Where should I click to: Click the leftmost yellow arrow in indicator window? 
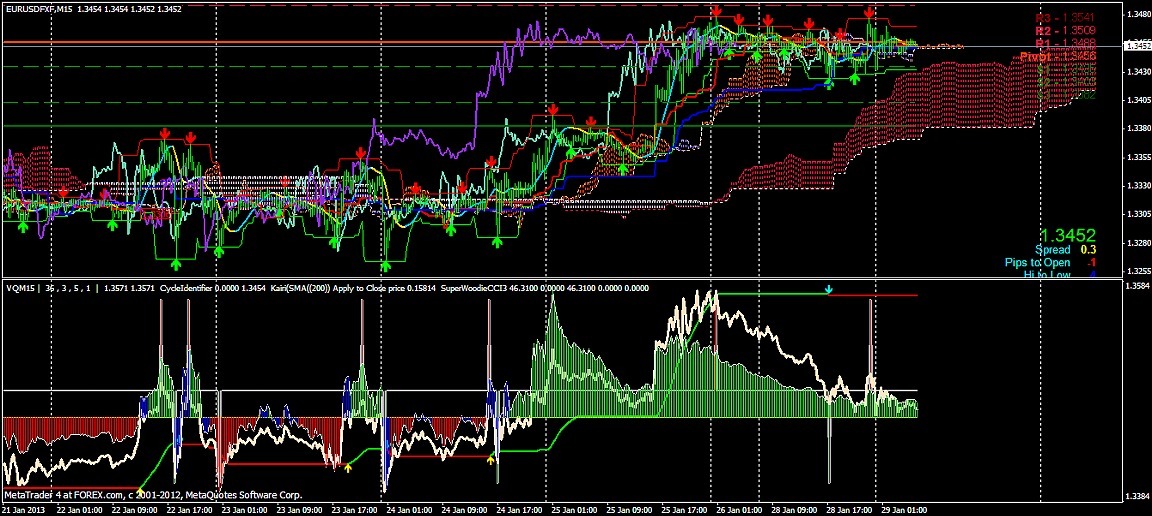[x=348, y=466]
